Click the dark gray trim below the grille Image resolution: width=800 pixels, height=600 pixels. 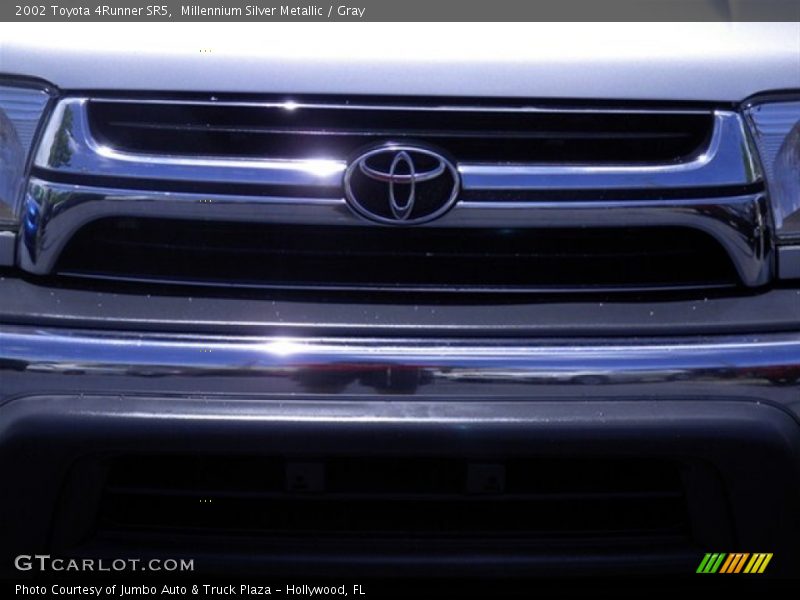[400, 312]
